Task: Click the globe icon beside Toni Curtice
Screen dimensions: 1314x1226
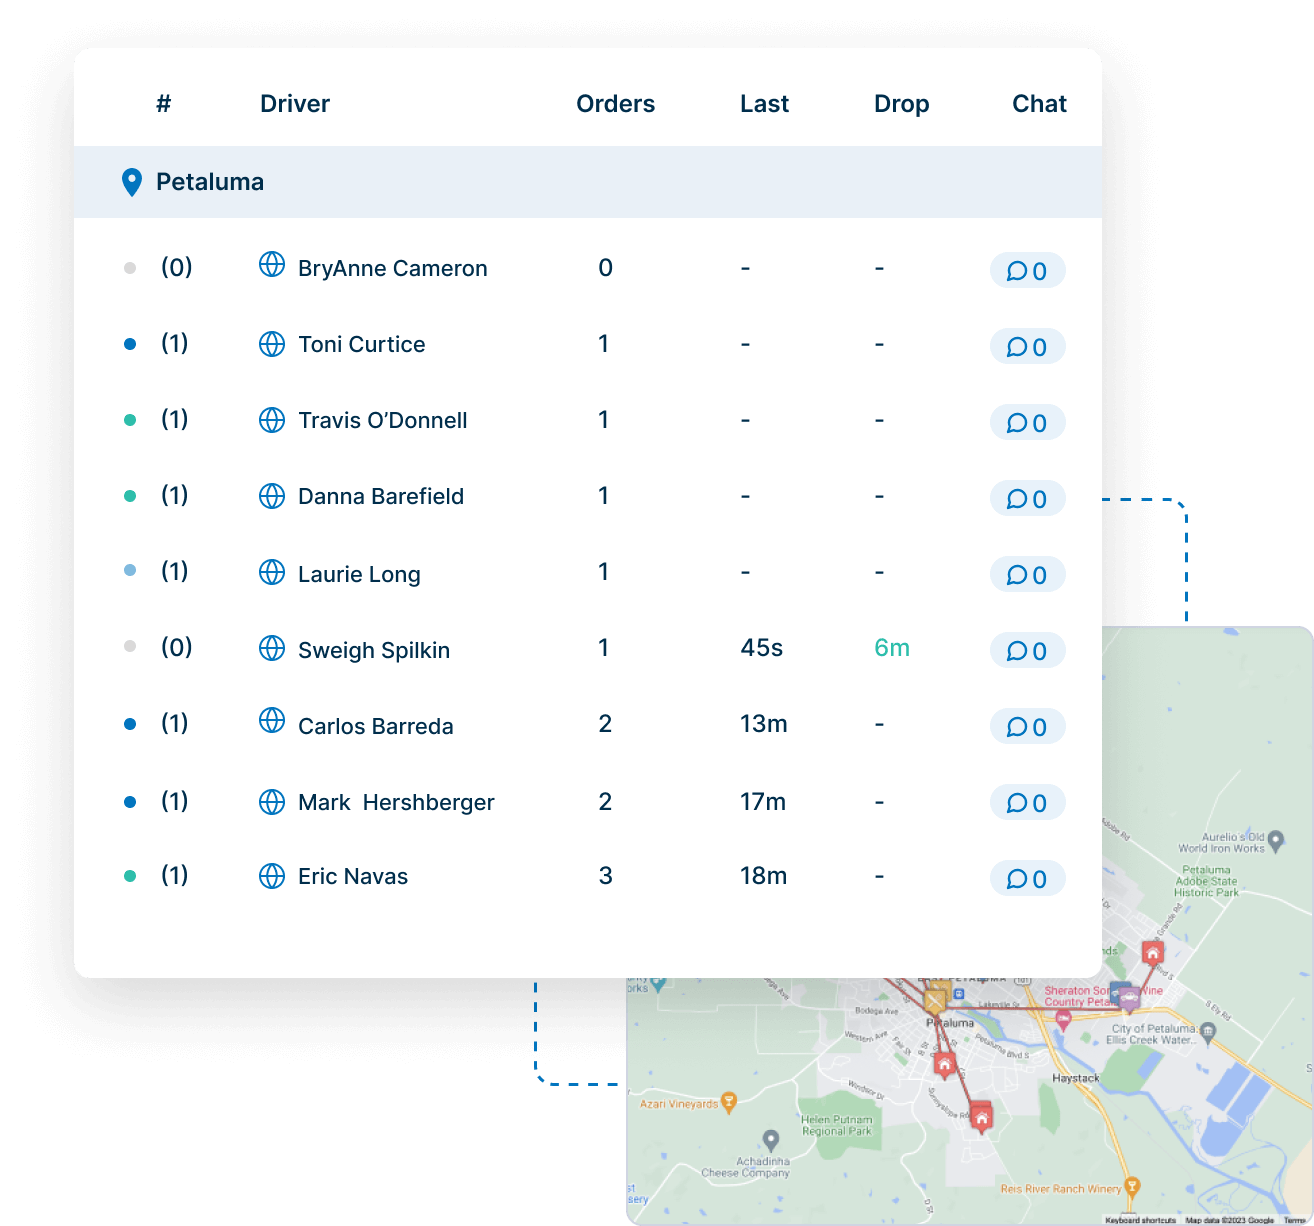Action: tap(272, 344)
